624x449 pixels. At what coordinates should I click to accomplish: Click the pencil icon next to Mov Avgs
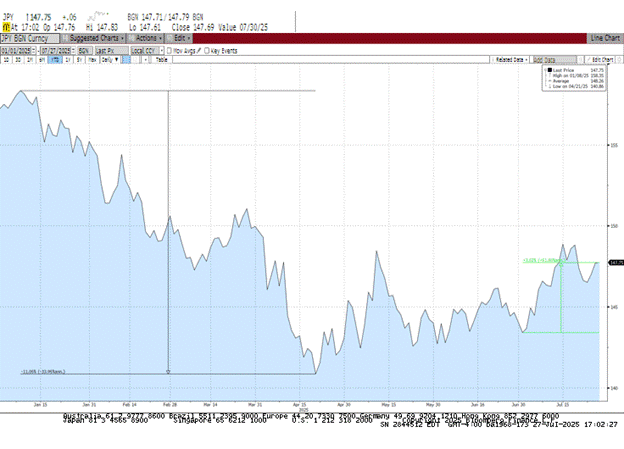point(199,50)
